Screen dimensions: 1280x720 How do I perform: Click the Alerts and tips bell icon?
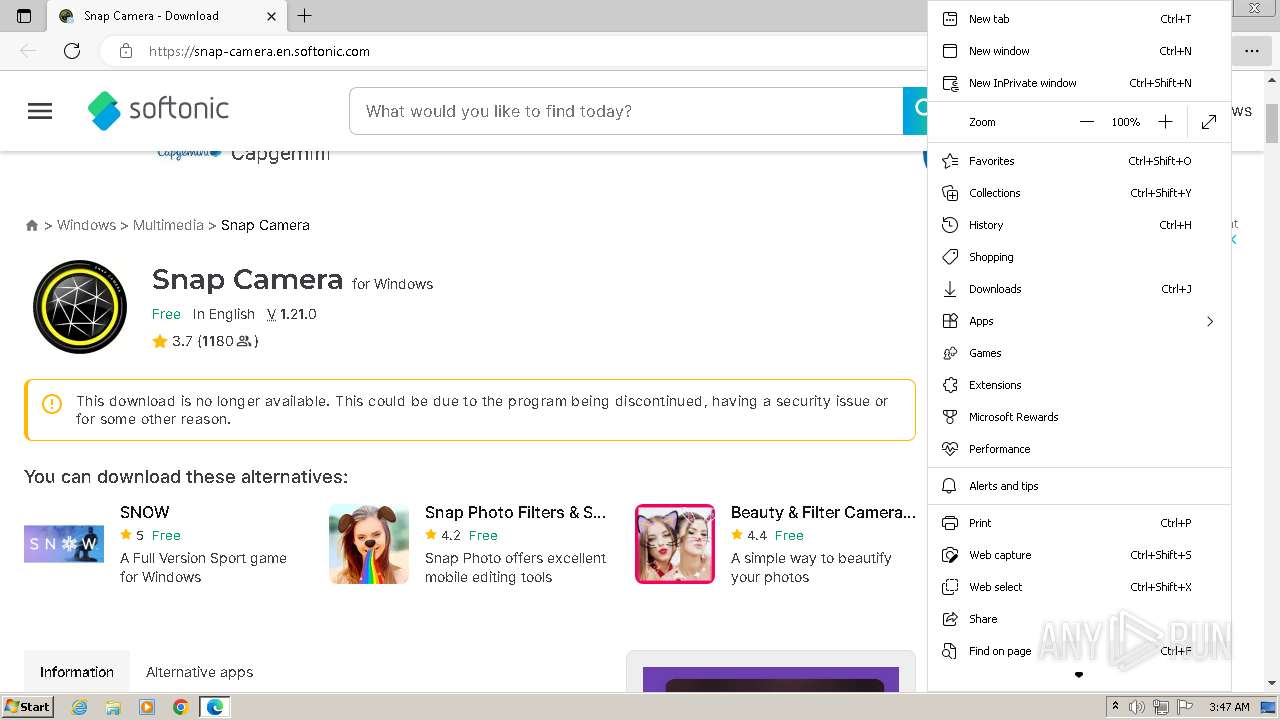tap(950, 486)
